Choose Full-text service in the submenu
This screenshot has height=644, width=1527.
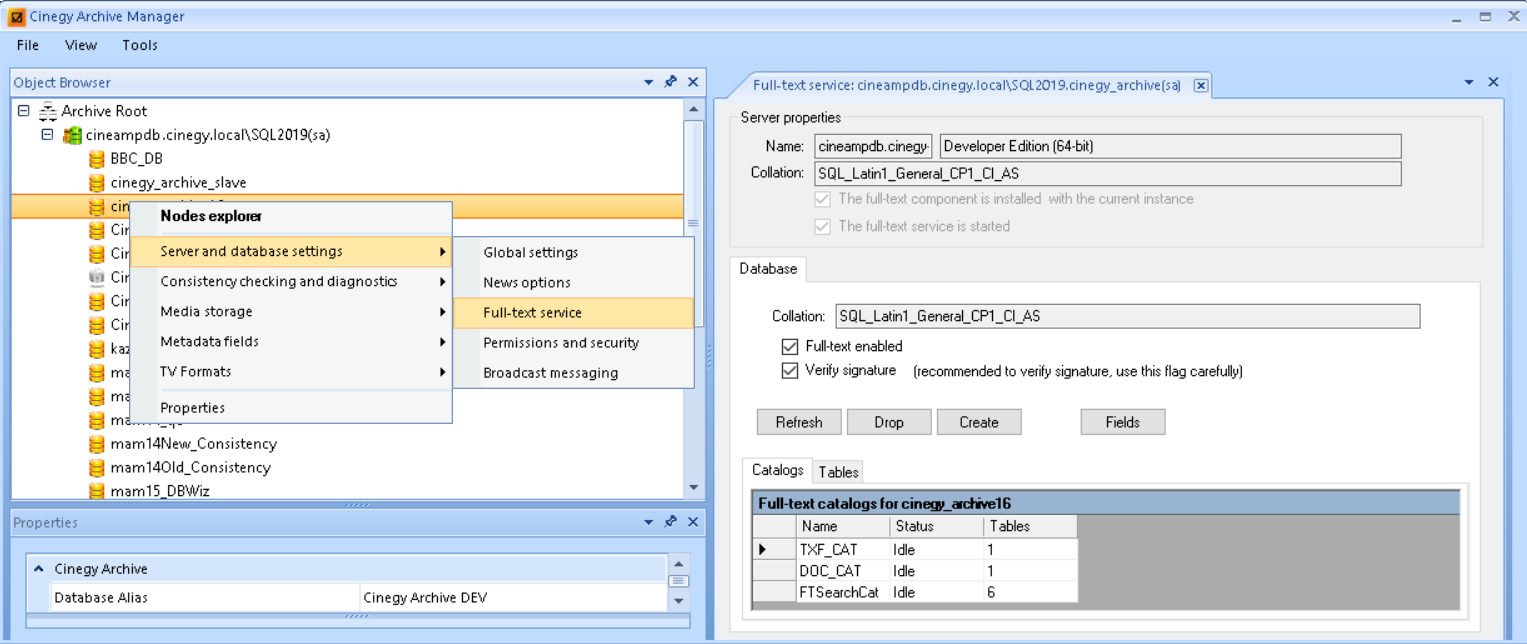click(573, 313)
